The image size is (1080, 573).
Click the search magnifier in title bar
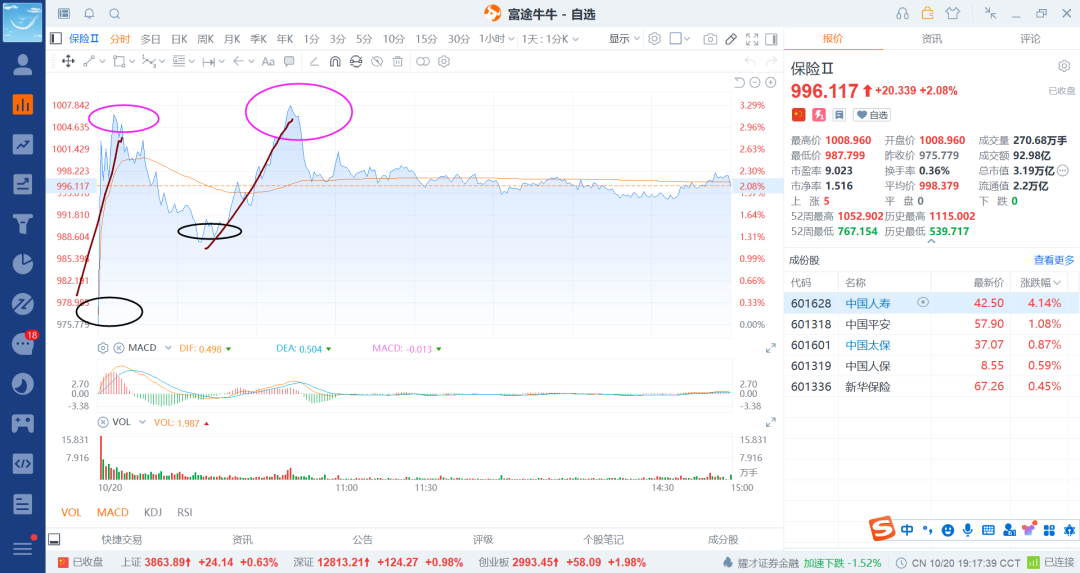click(115, 14)
